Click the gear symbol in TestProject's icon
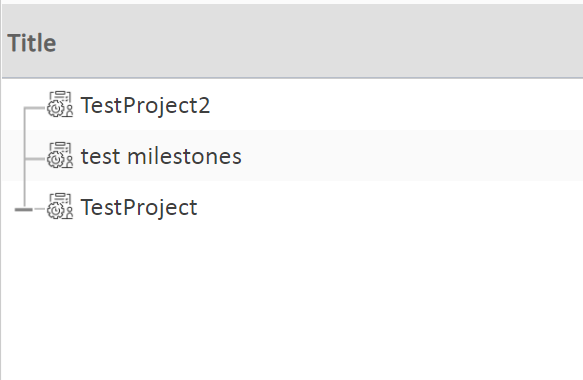 pyautogui.click(x=55, y=210)
